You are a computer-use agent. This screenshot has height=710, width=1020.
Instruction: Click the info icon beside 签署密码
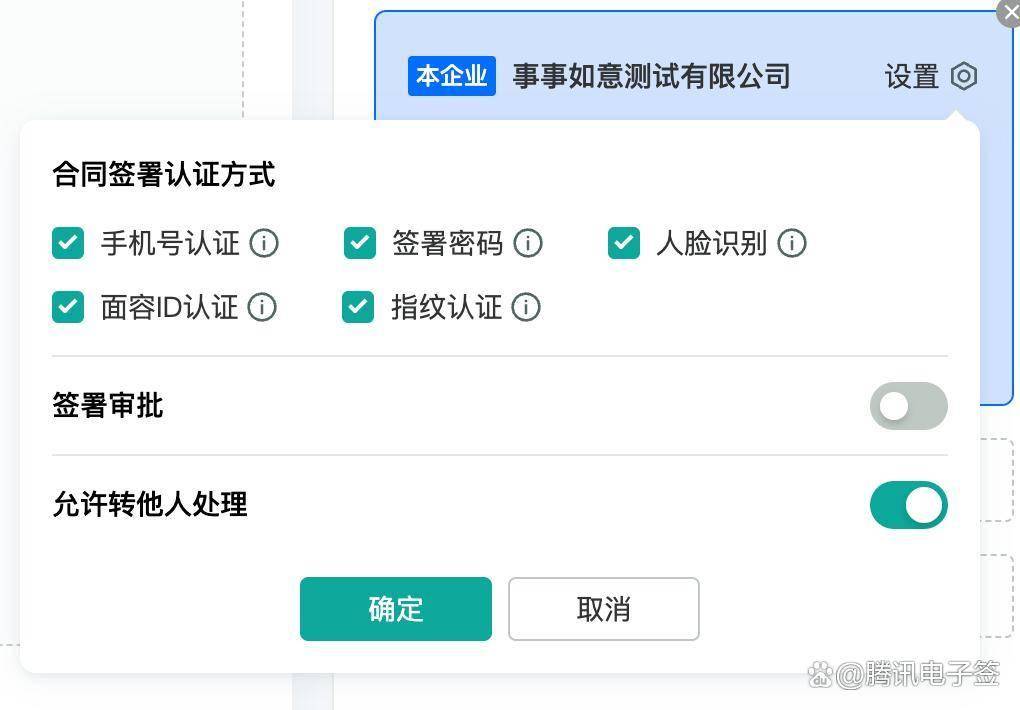pos(528,243)
